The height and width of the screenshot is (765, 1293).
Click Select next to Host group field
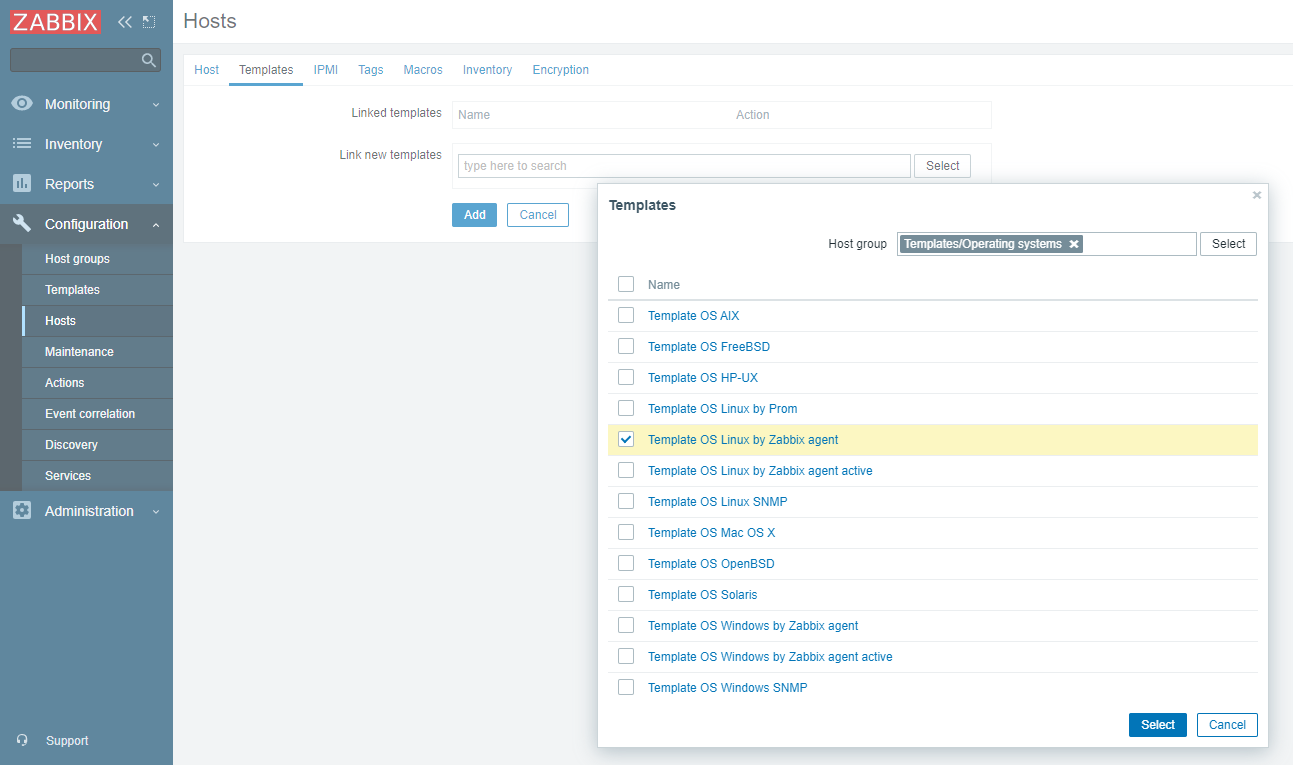[x=1228, y=244]
